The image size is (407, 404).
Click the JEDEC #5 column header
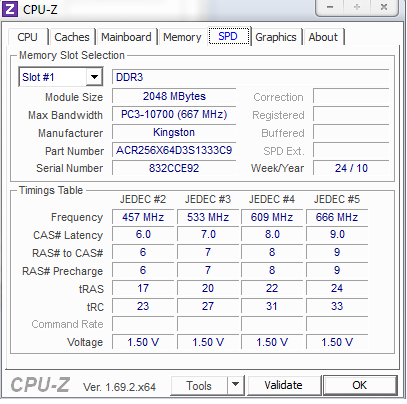[337, 199]
